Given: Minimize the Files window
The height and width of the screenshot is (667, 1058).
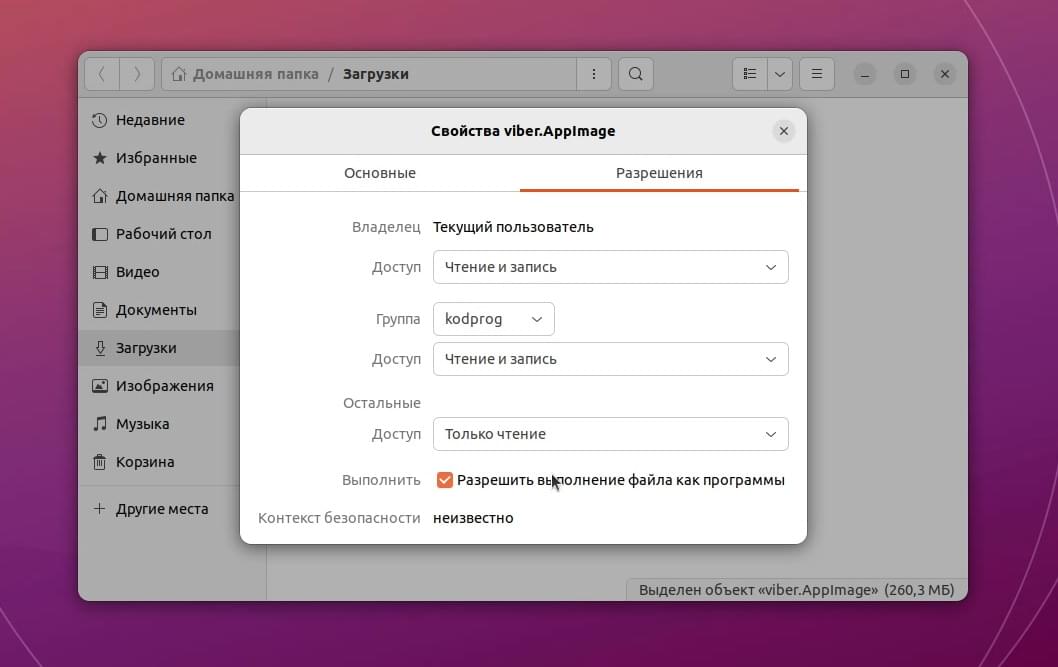Looking at the screenshot, I should point(864,74).
